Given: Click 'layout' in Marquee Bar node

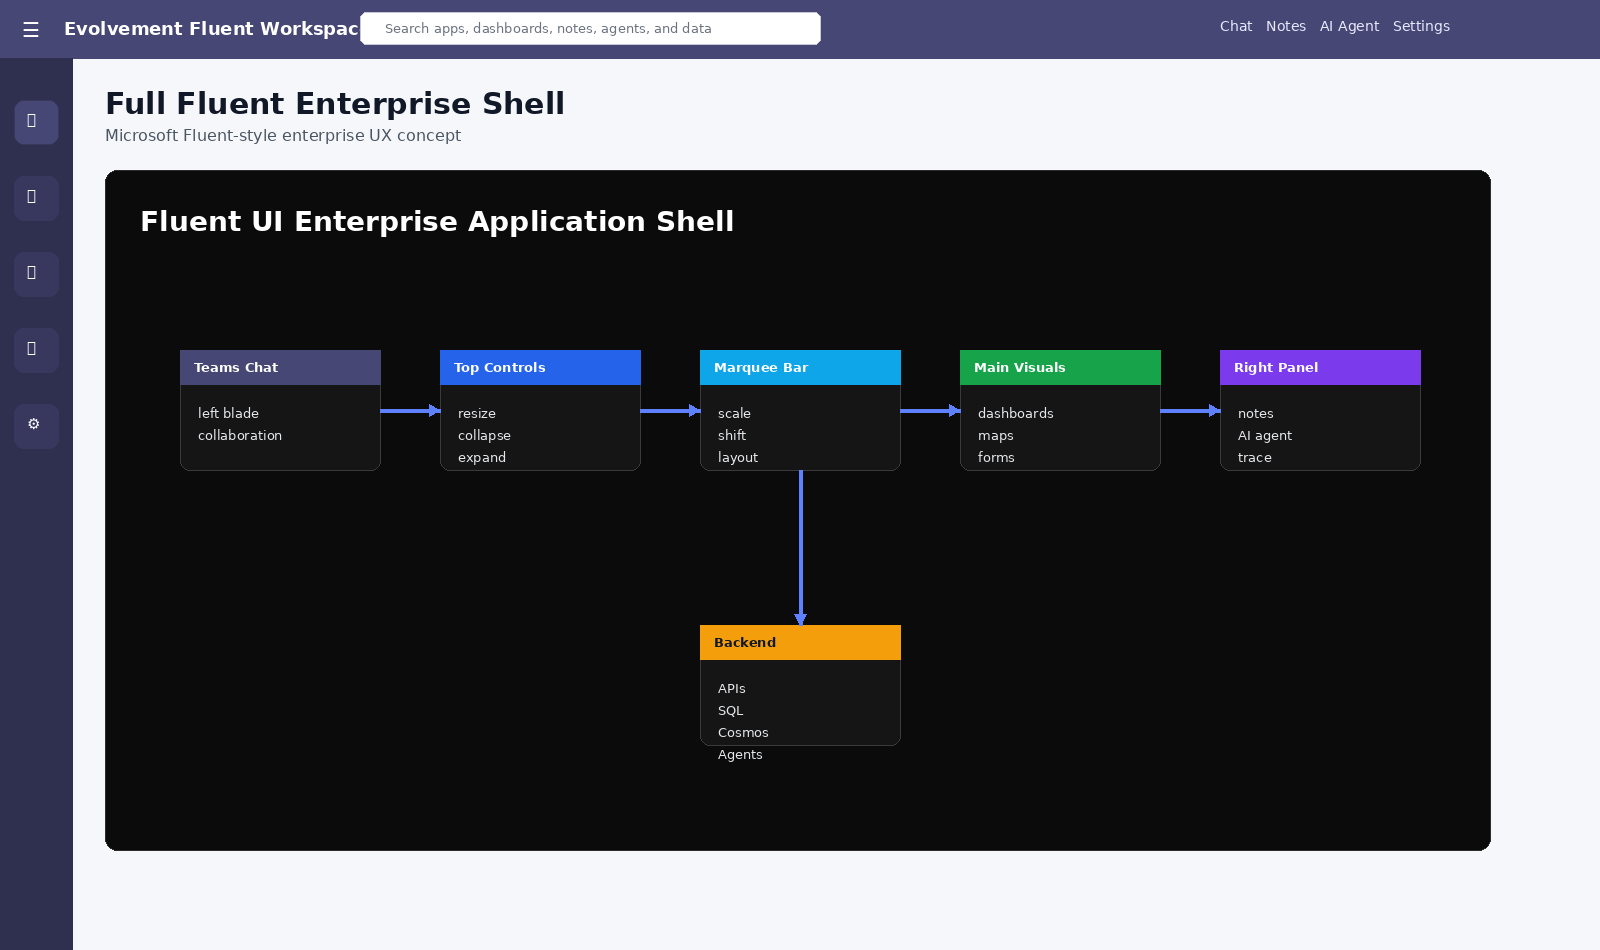Looking at the screenshot, I should 738,457.
